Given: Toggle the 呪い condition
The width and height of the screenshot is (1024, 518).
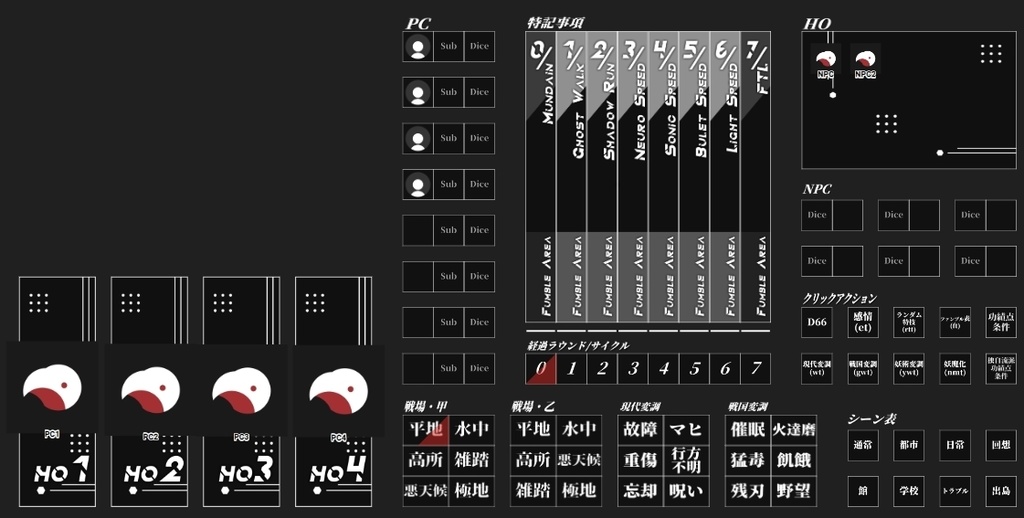Looking at the screenshot, I should coord(686,491).
